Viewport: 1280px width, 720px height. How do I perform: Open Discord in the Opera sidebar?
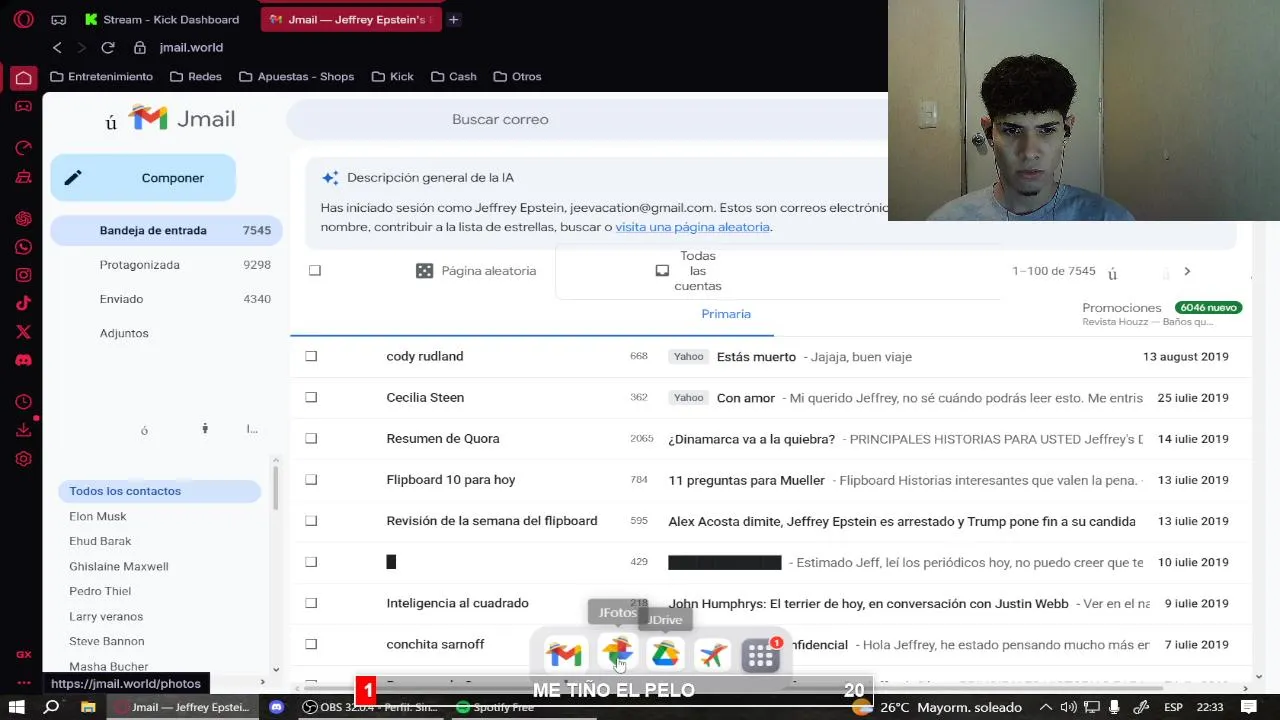point(23,359)
